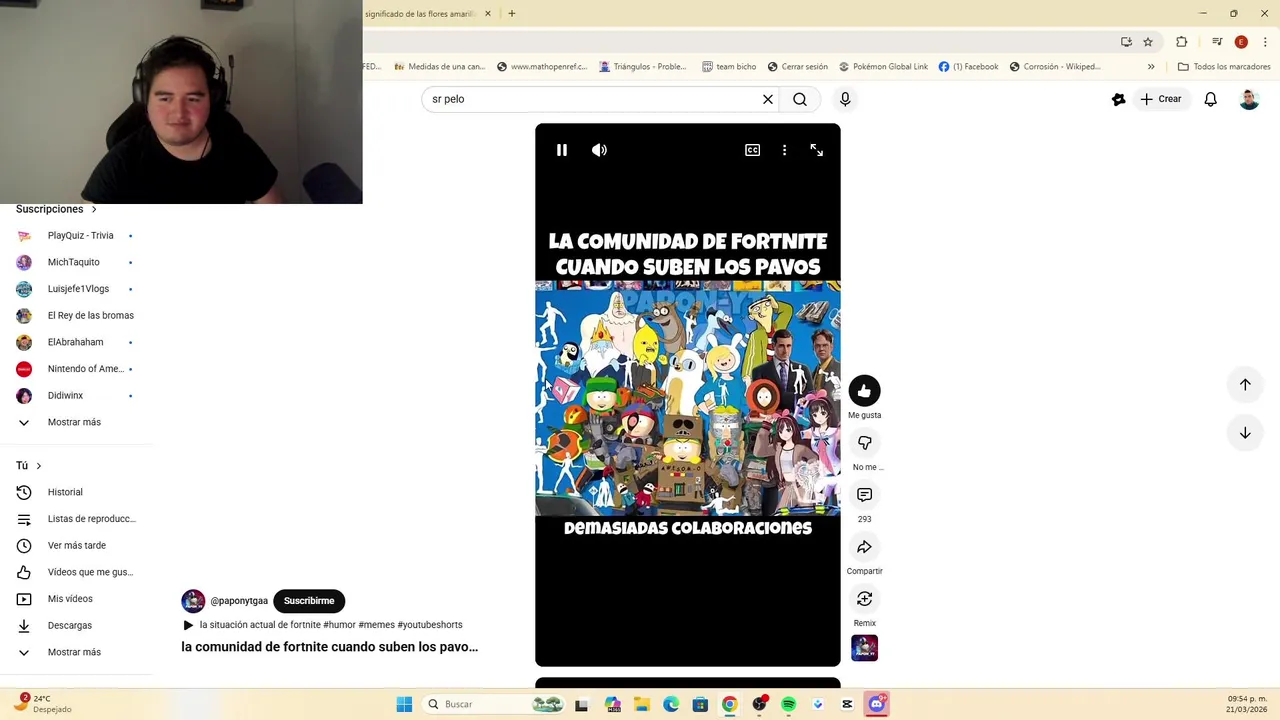
Task: Open Videos que me gustan in the sidebar
Action: 75,572
